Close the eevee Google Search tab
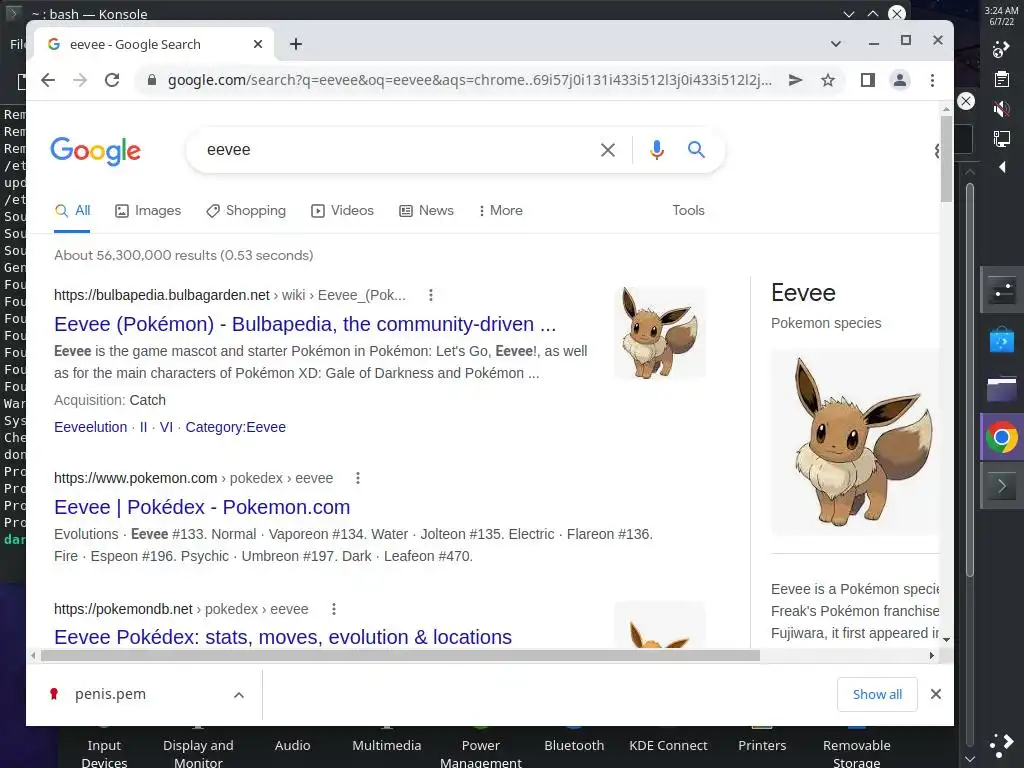 point(258,44)
